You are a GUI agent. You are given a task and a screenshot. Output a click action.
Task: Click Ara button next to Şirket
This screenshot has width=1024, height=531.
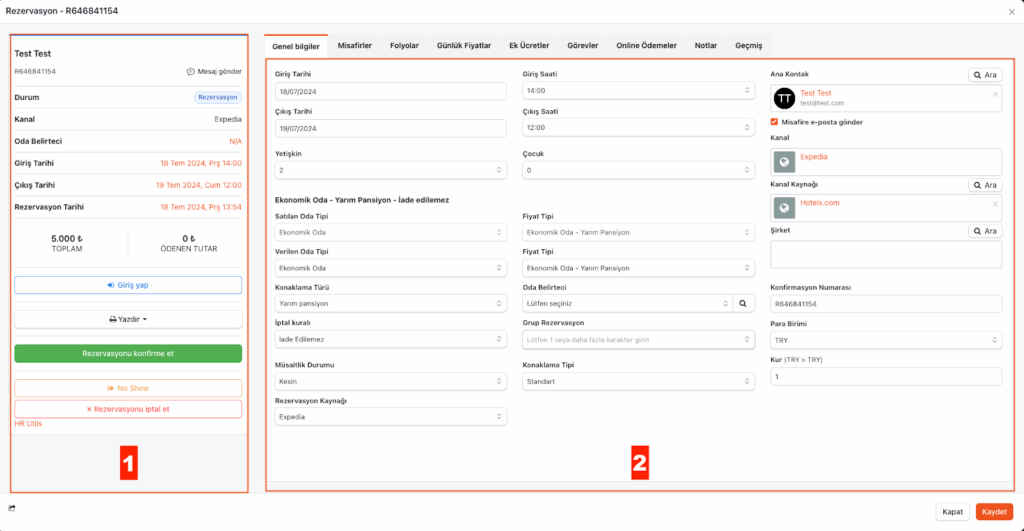click(985, 231)
